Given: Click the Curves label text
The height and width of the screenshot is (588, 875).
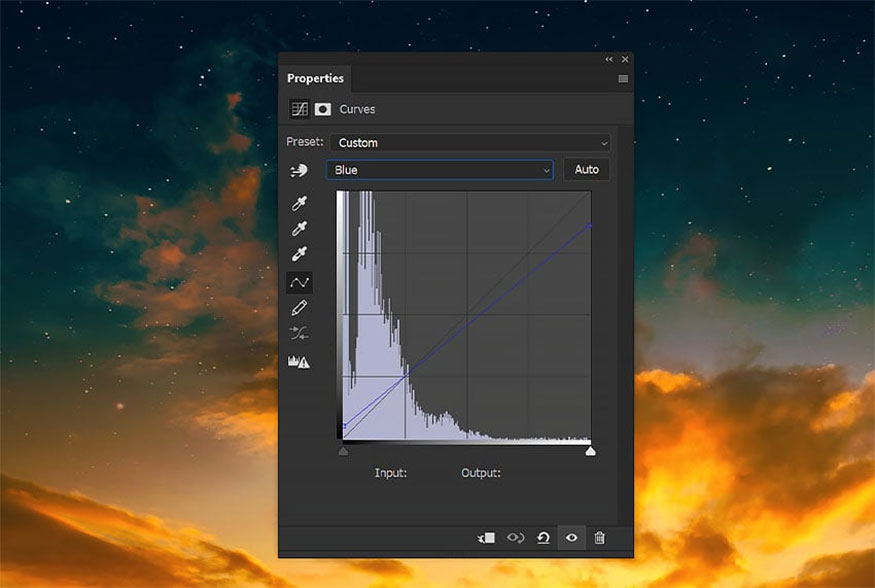Looking at the screenshot, I should [357, 109].
